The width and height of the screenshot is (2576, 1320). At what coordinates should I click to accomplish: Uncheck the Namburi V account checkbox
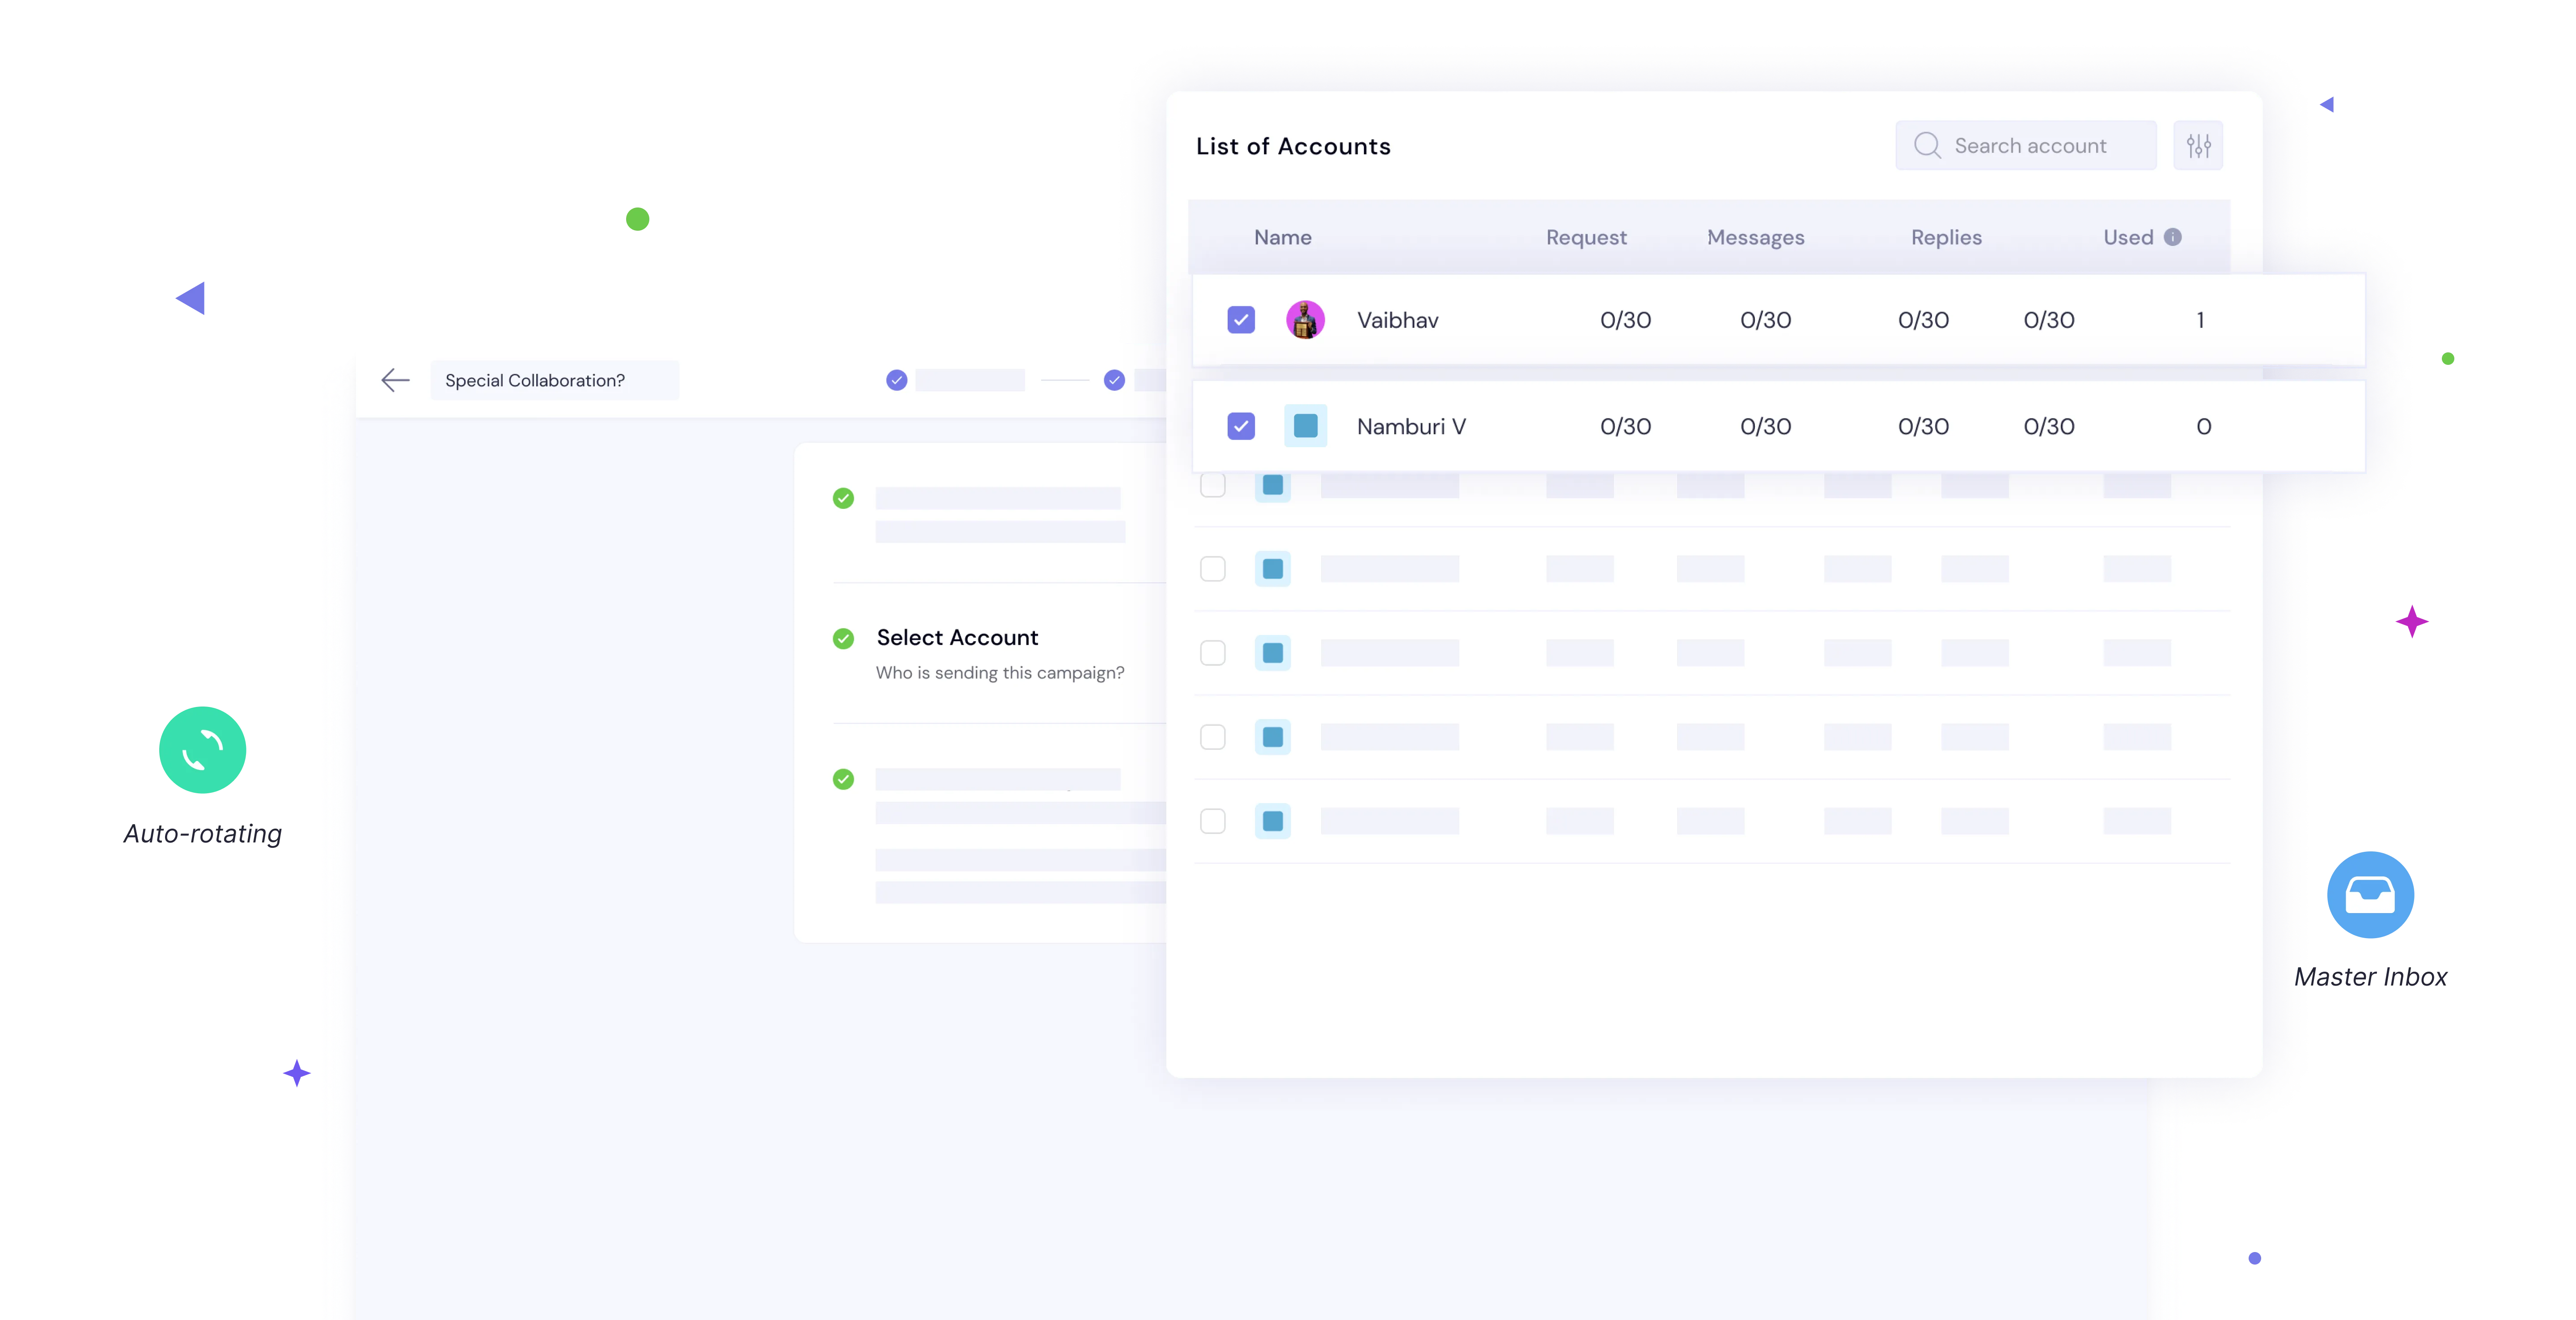click(x=1241, y=426)
